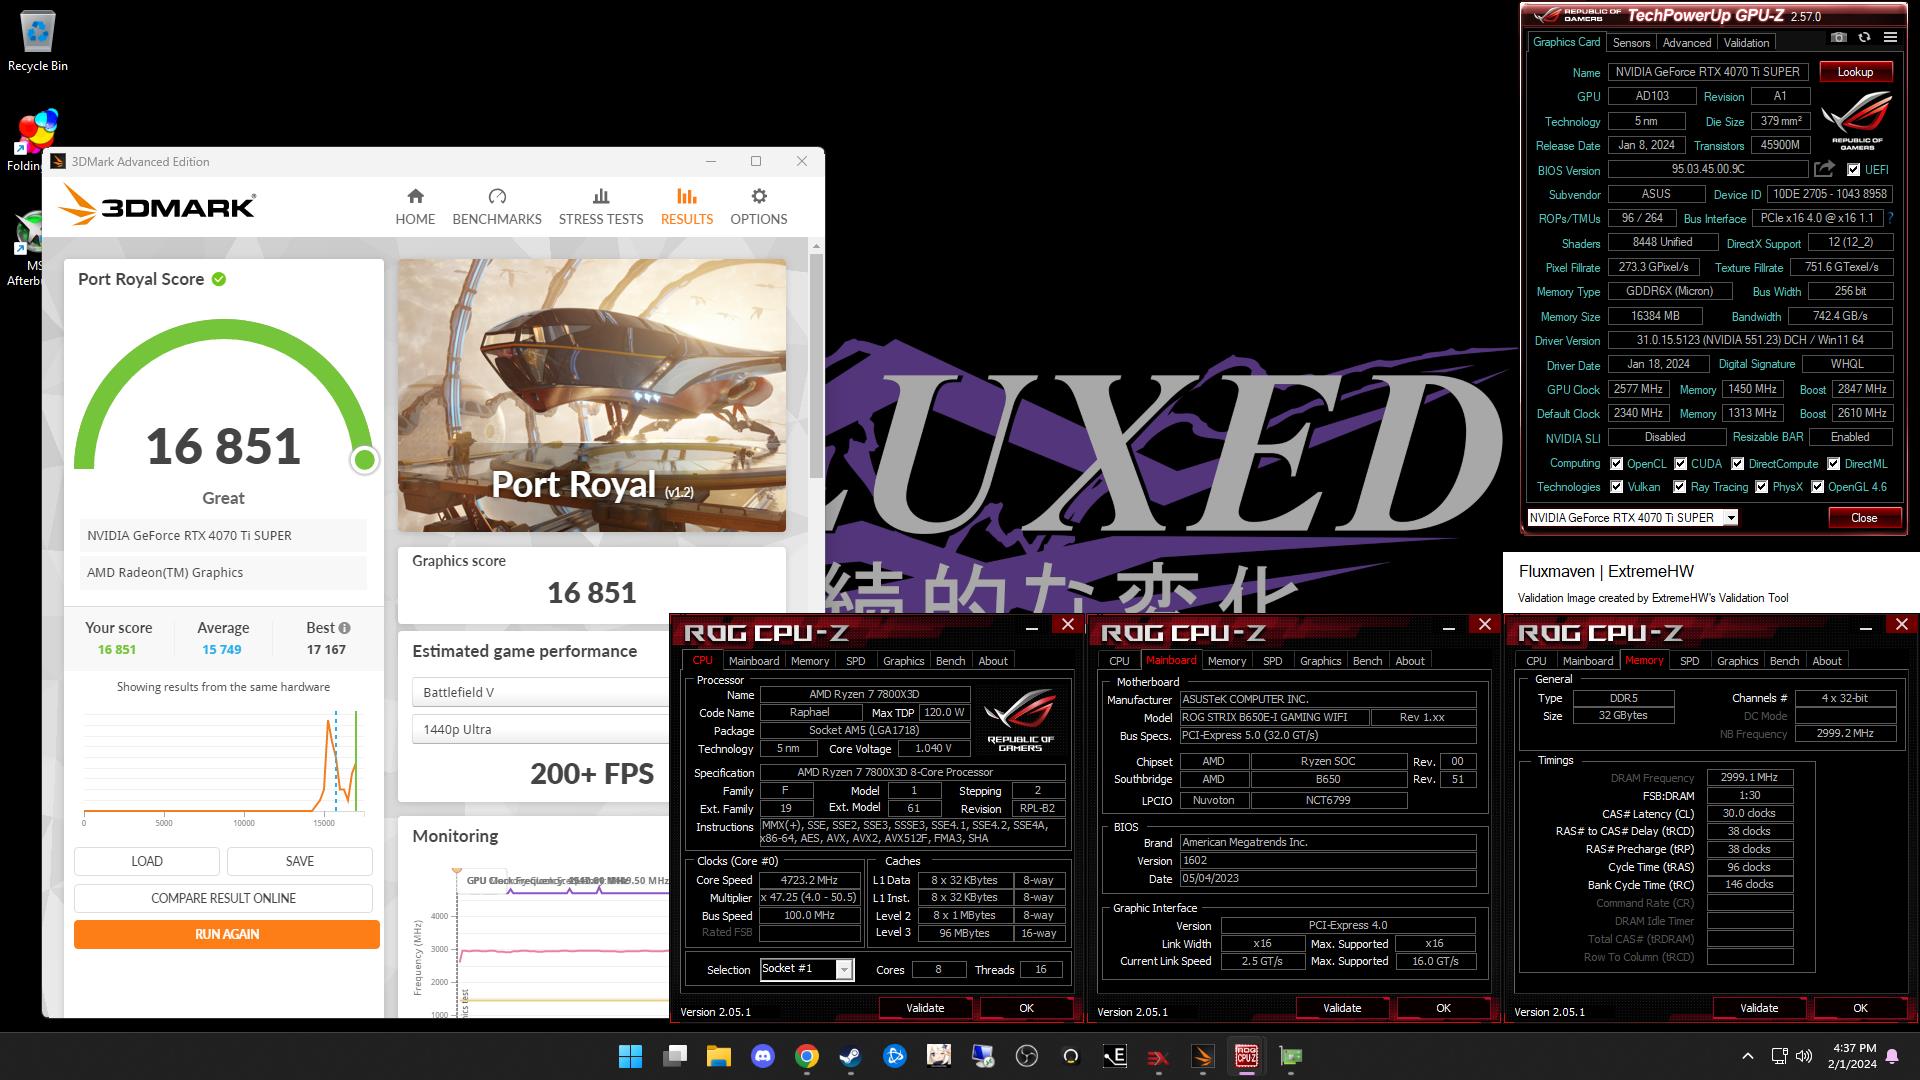1920x1080 pixels.
Task: Click the ROG CPU-Z taskbar icon
Action: tap(1246, 1056)
